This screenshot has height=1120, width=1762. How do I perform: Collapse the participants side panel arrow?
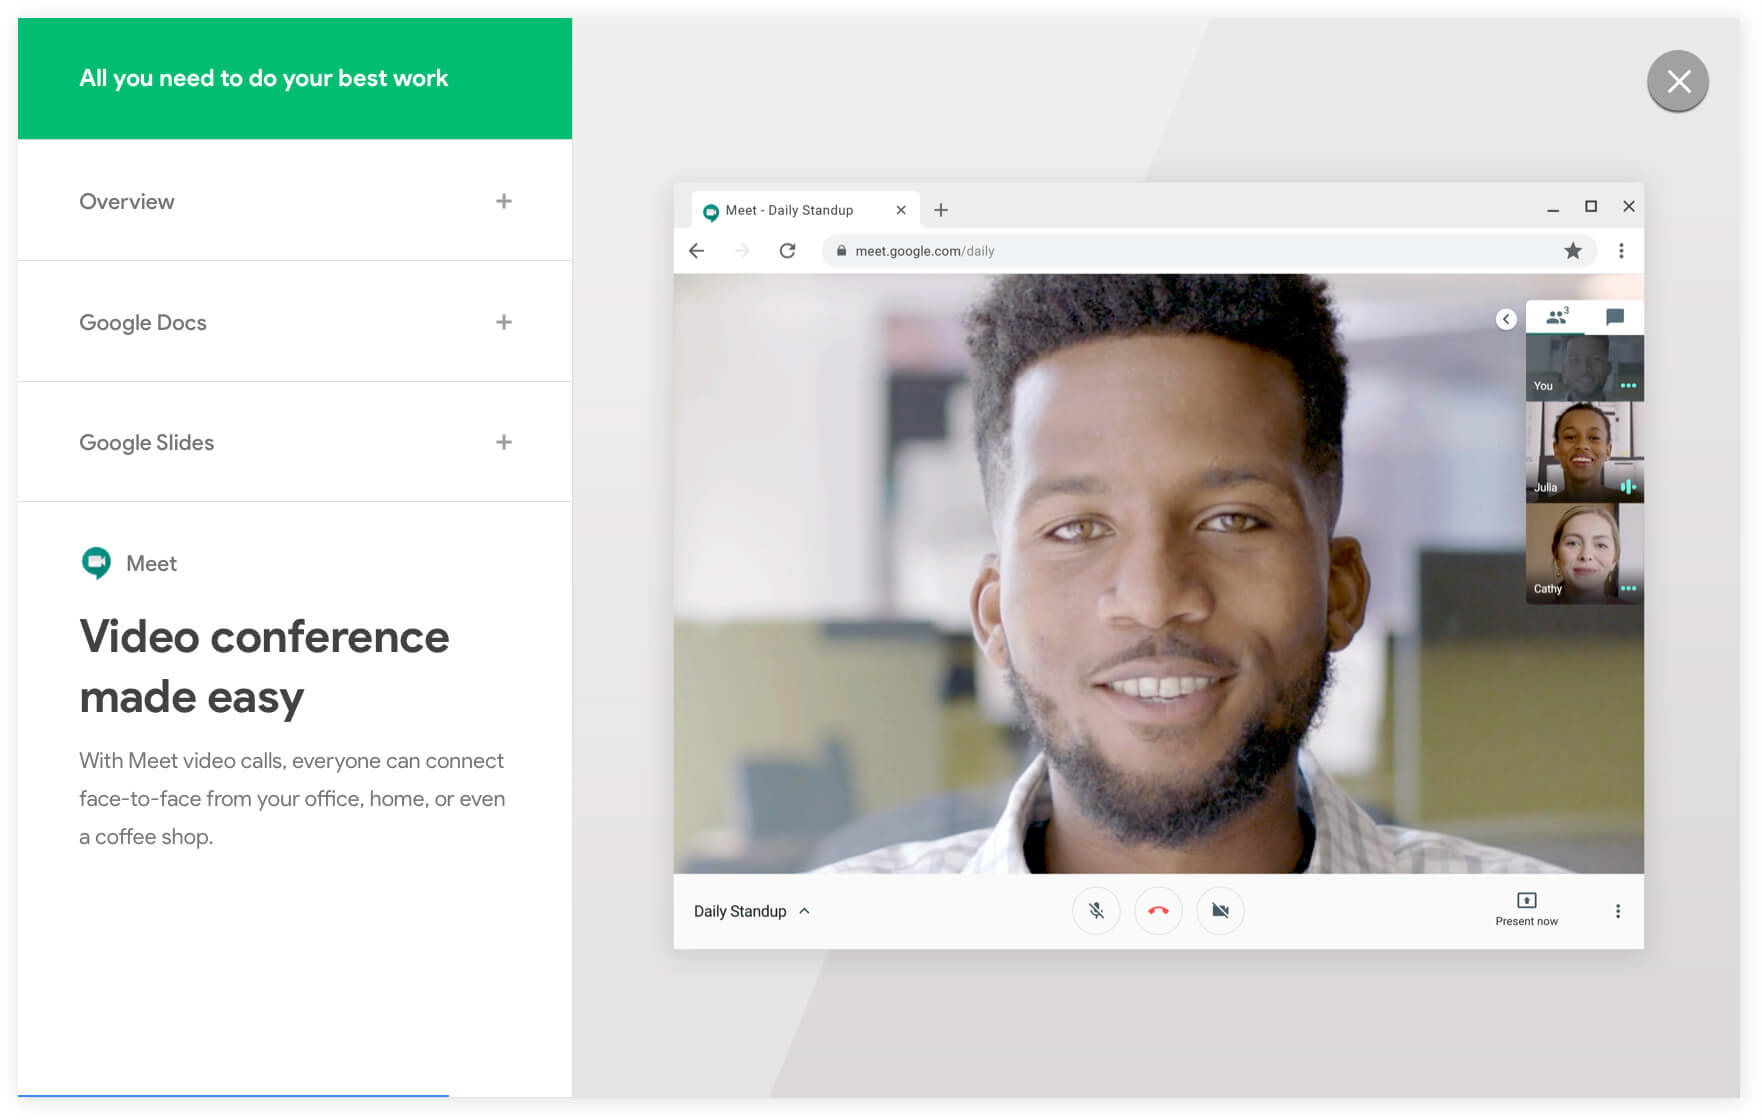click(x=1506, y=319)
